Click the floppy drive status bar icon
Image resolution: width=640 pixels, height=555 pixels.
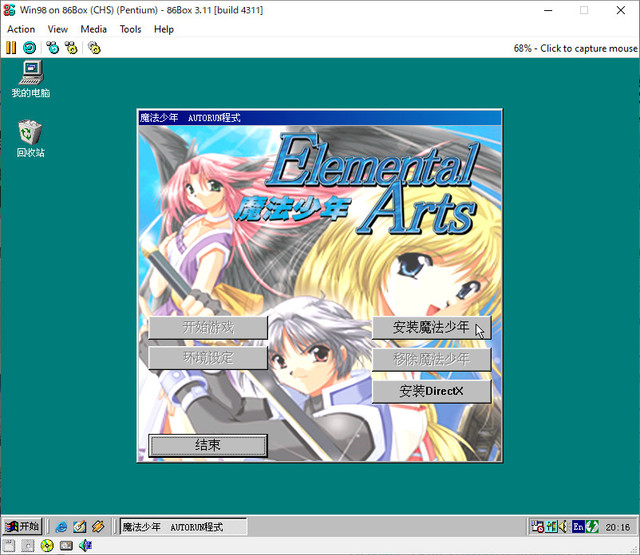point(9,546)
